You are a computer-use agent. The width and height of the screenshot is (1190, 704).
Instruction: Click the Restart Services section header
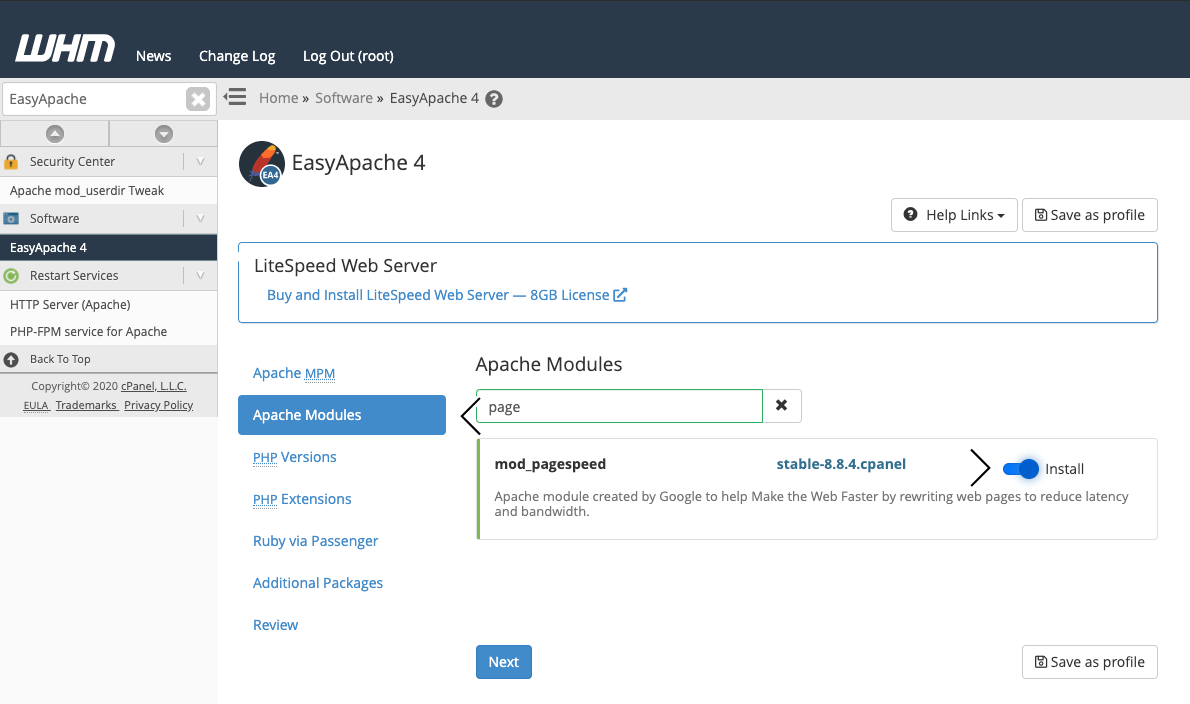(109, 275)
